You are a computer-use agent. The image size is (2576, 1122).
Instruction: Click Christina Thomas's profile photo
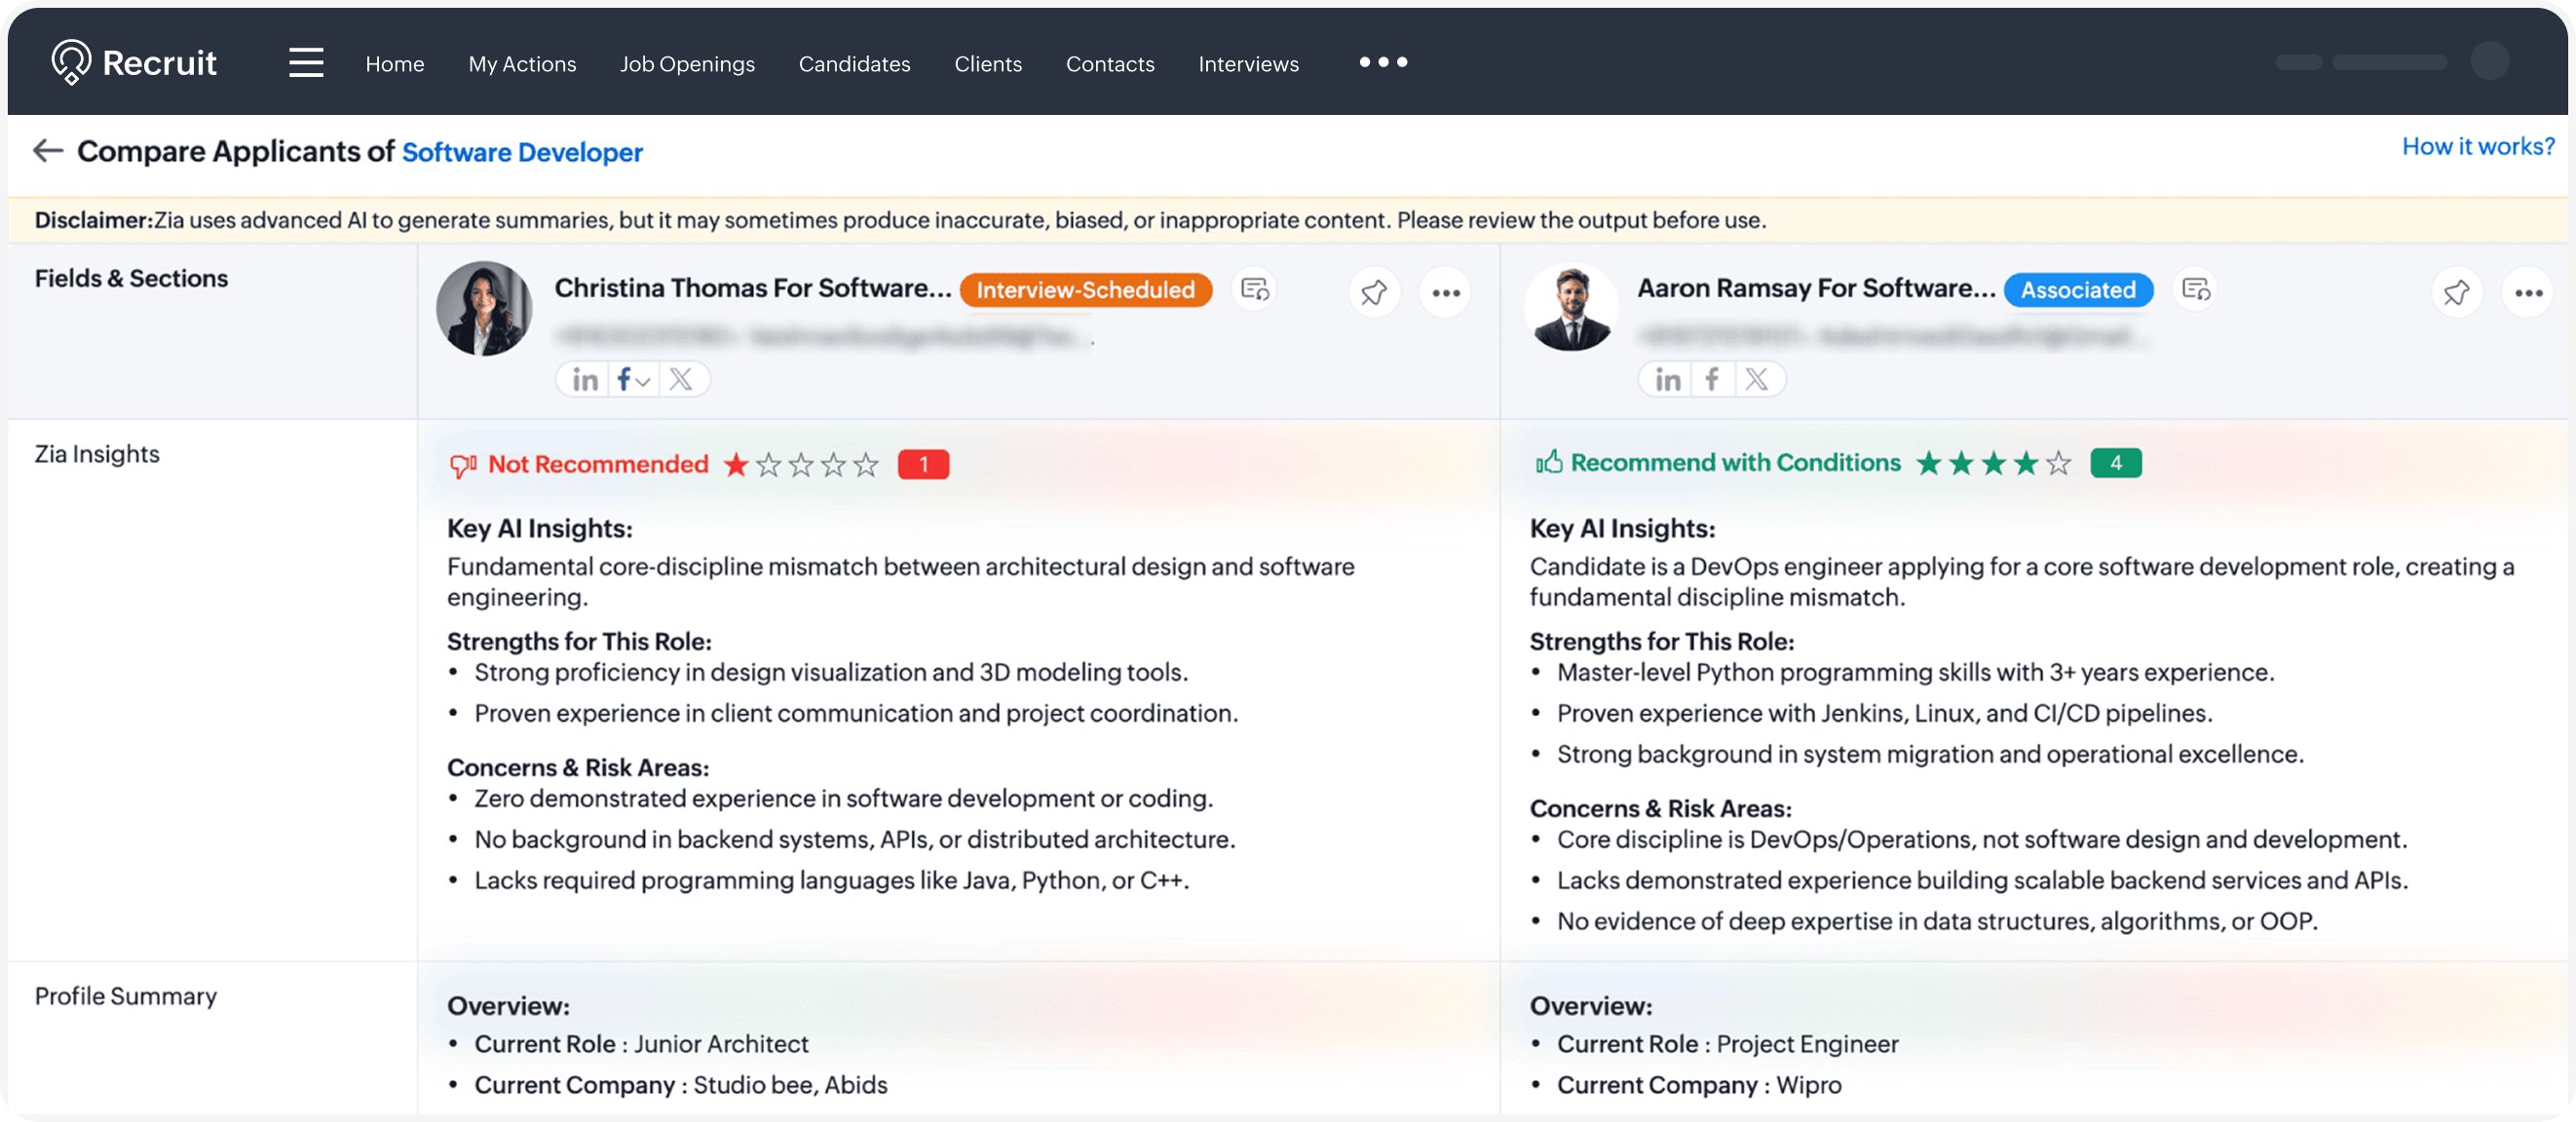coord(484,308)
